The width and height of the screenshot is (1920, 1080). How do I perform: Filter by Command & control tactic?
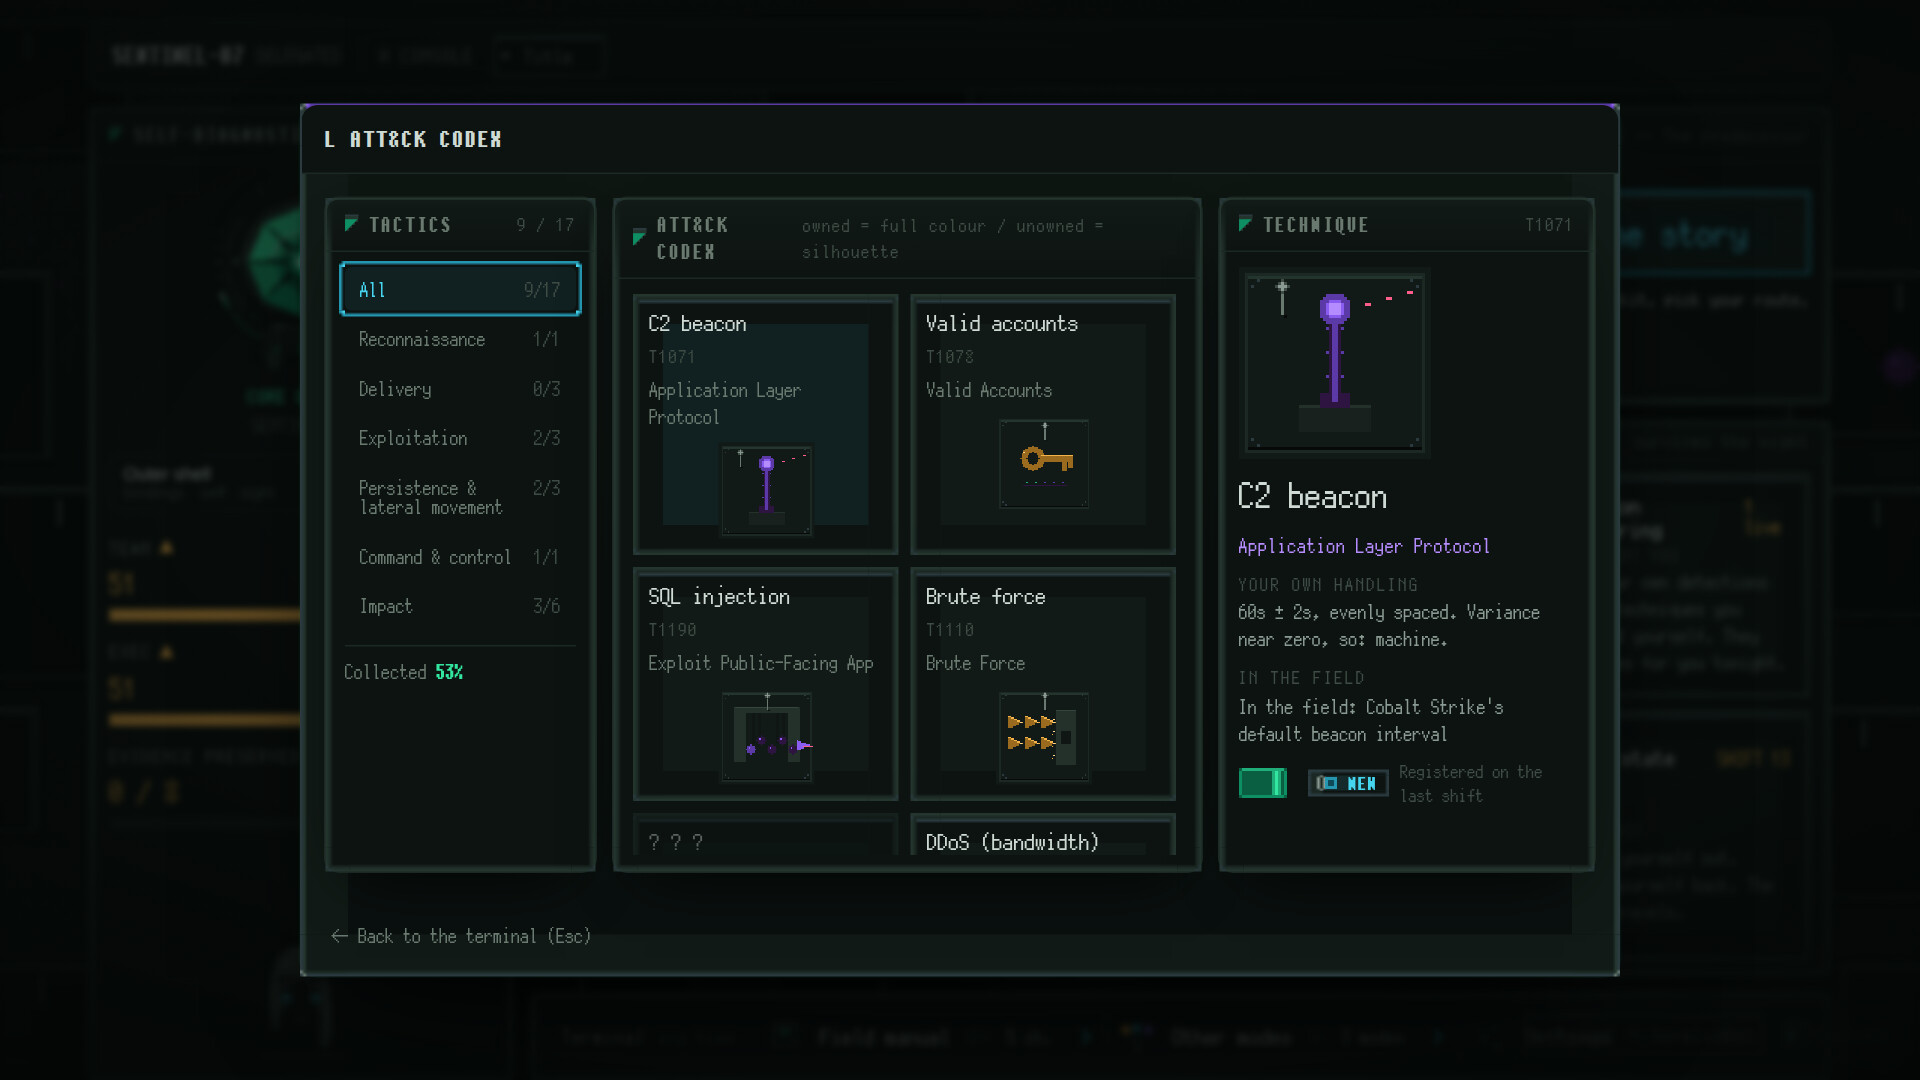point(460,557)
